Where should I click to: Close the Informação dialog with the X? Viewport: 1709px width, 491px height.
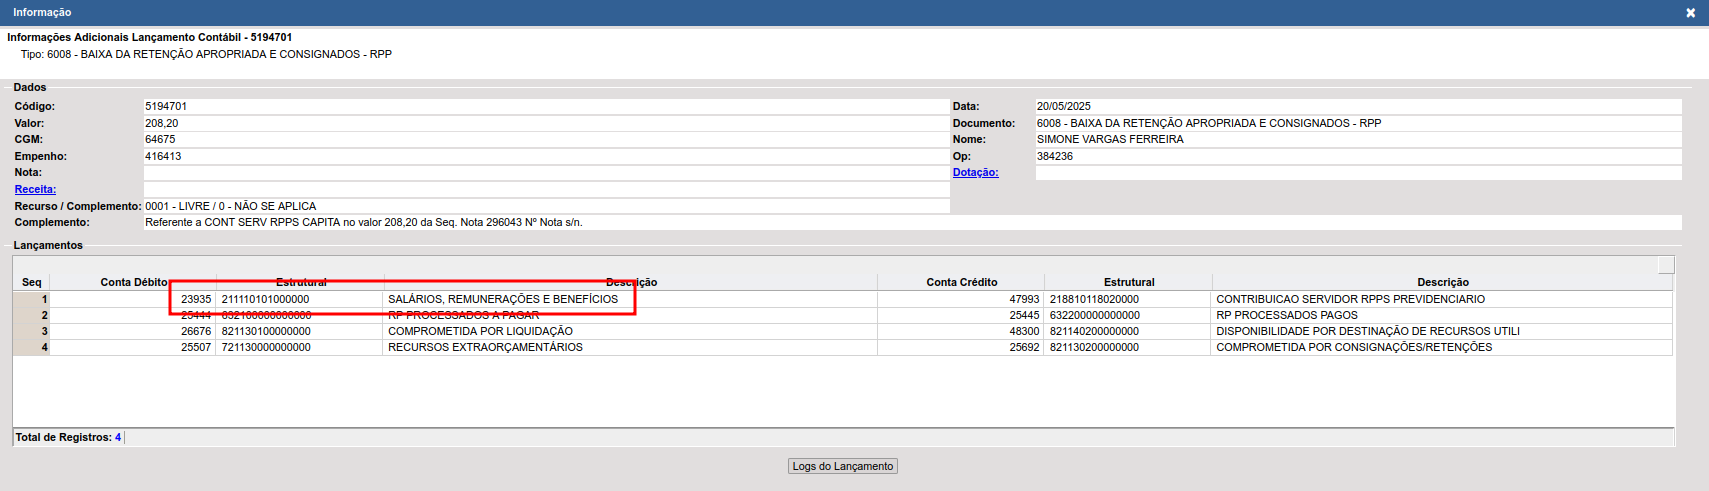point(1690,13)
